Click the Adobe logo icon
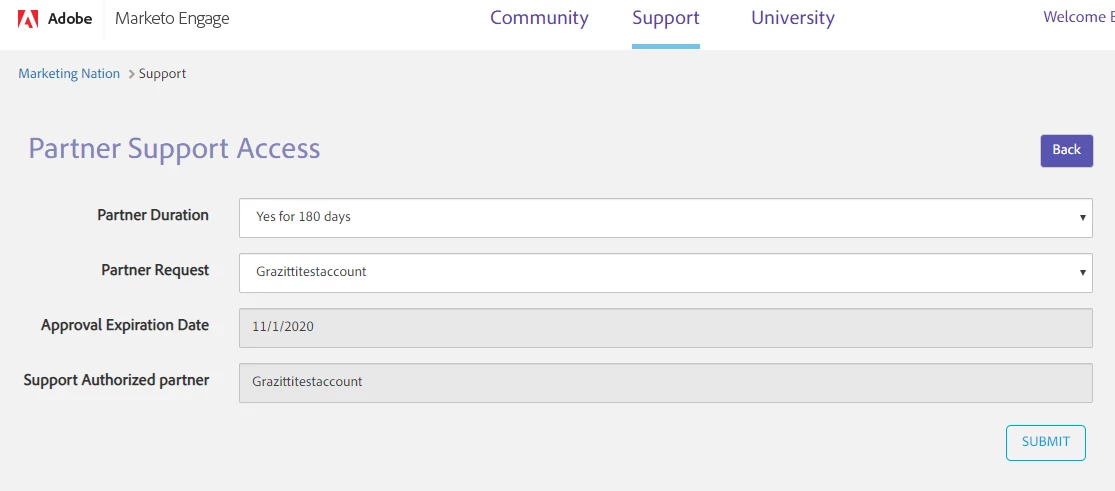 coord(28,19)
